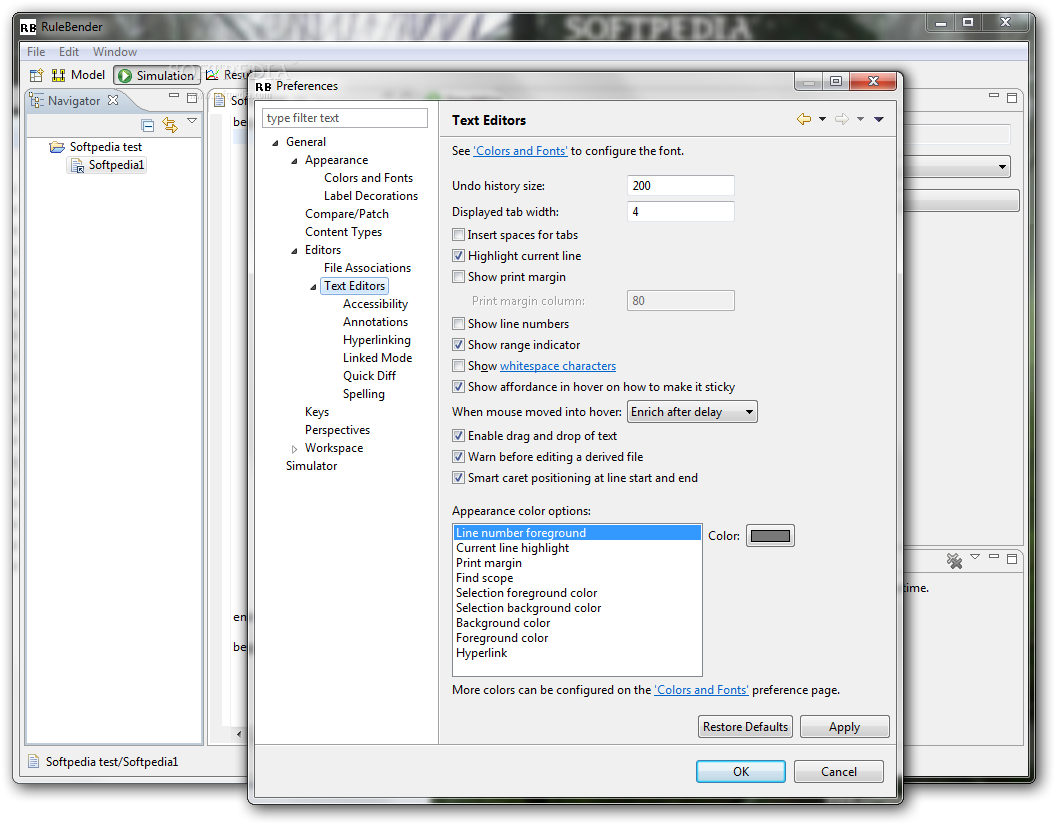Screen dimensions: 1056x825
Task: Toggle Insert spaces for tabs checkbox
Action: pyautogui.click(x=459, y=234)
